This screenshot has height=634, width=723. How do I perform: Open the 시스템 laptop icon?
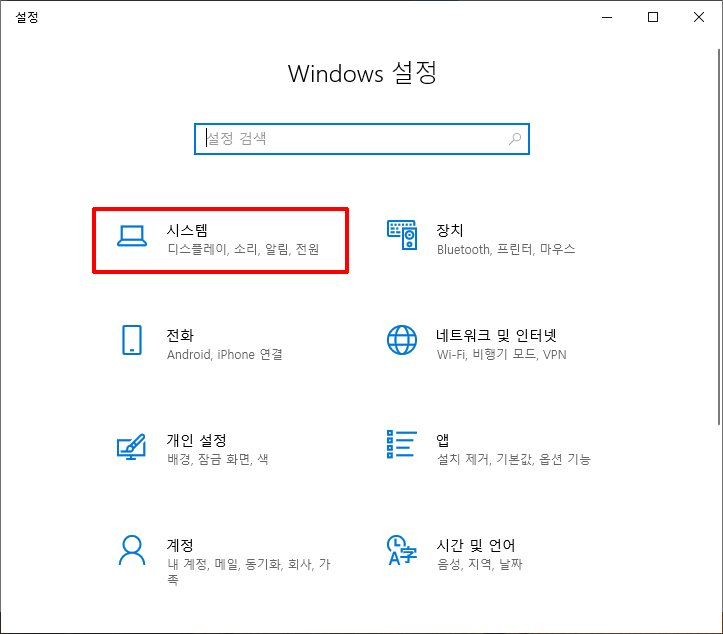pyautogui.click(x=132, y=236)
